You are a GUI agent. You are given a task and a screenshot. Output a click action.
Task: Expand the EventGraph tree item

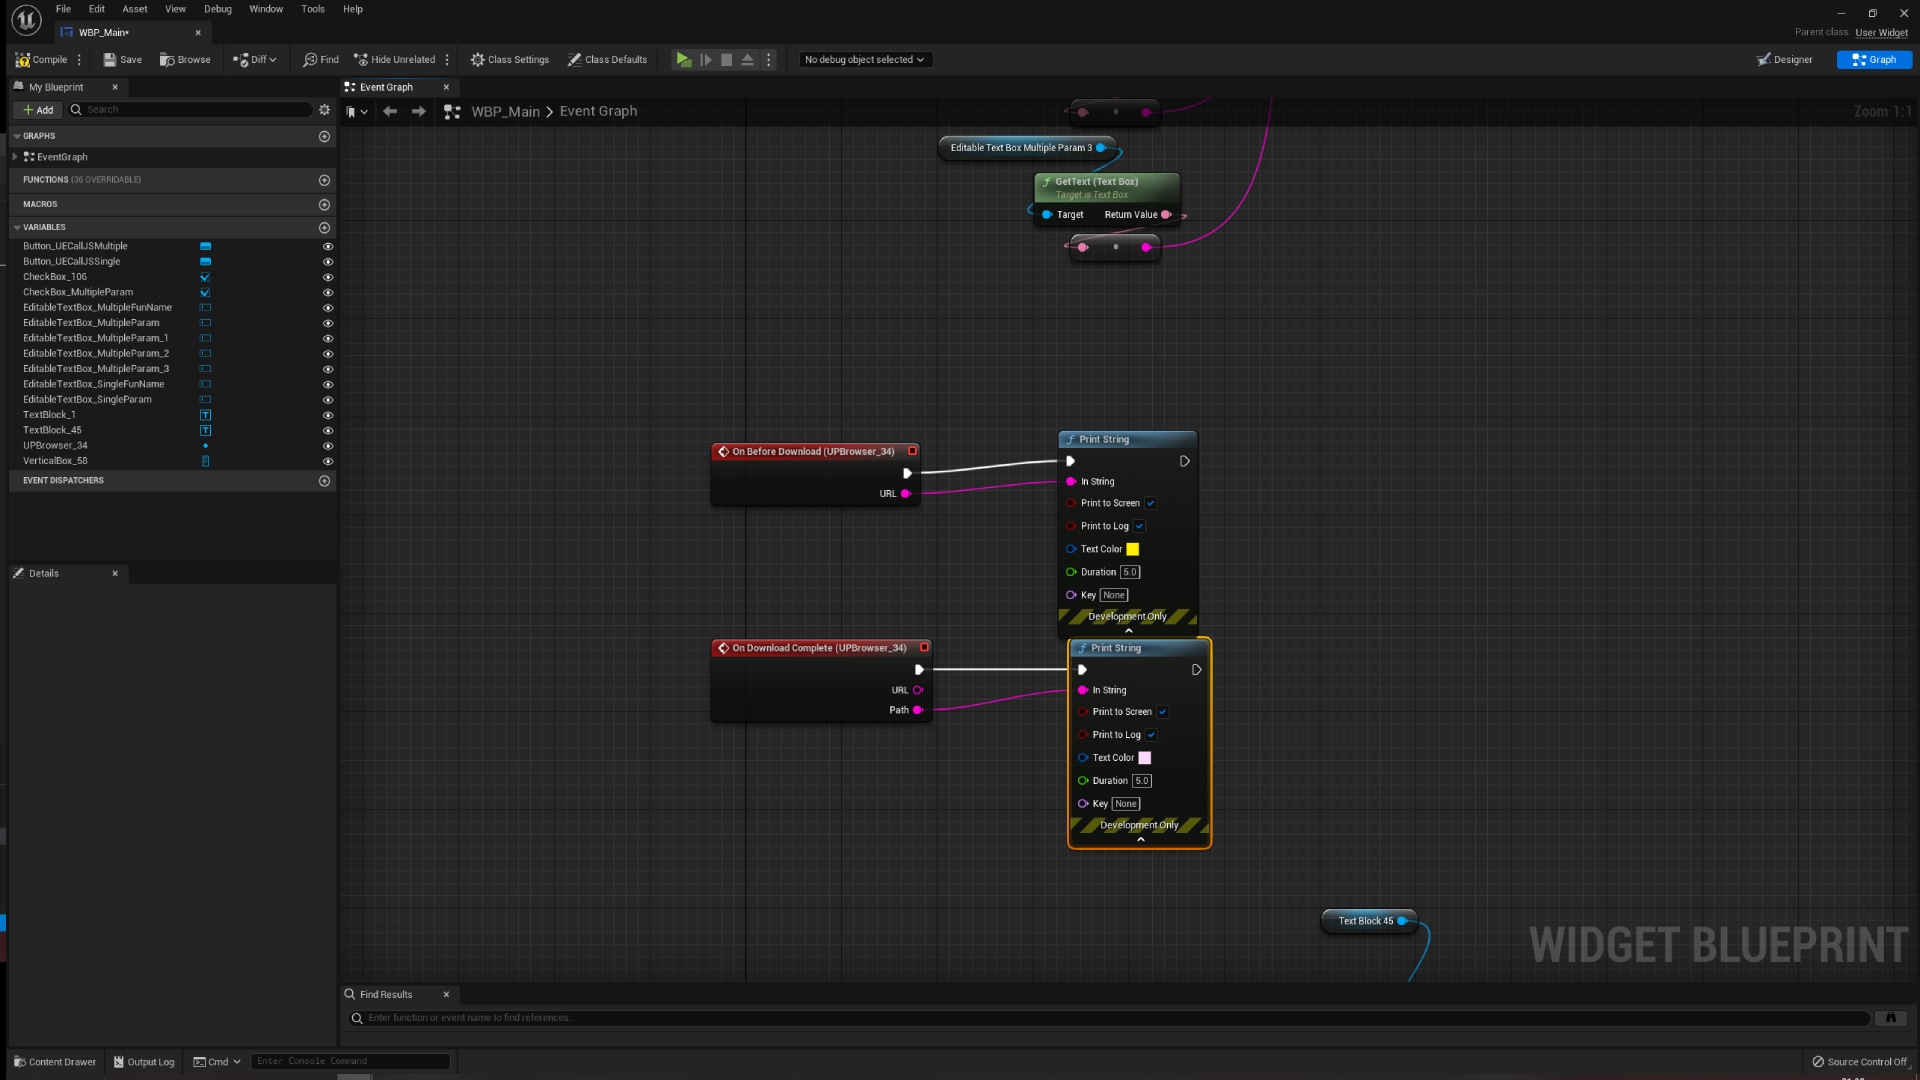[x=15, y=157]
